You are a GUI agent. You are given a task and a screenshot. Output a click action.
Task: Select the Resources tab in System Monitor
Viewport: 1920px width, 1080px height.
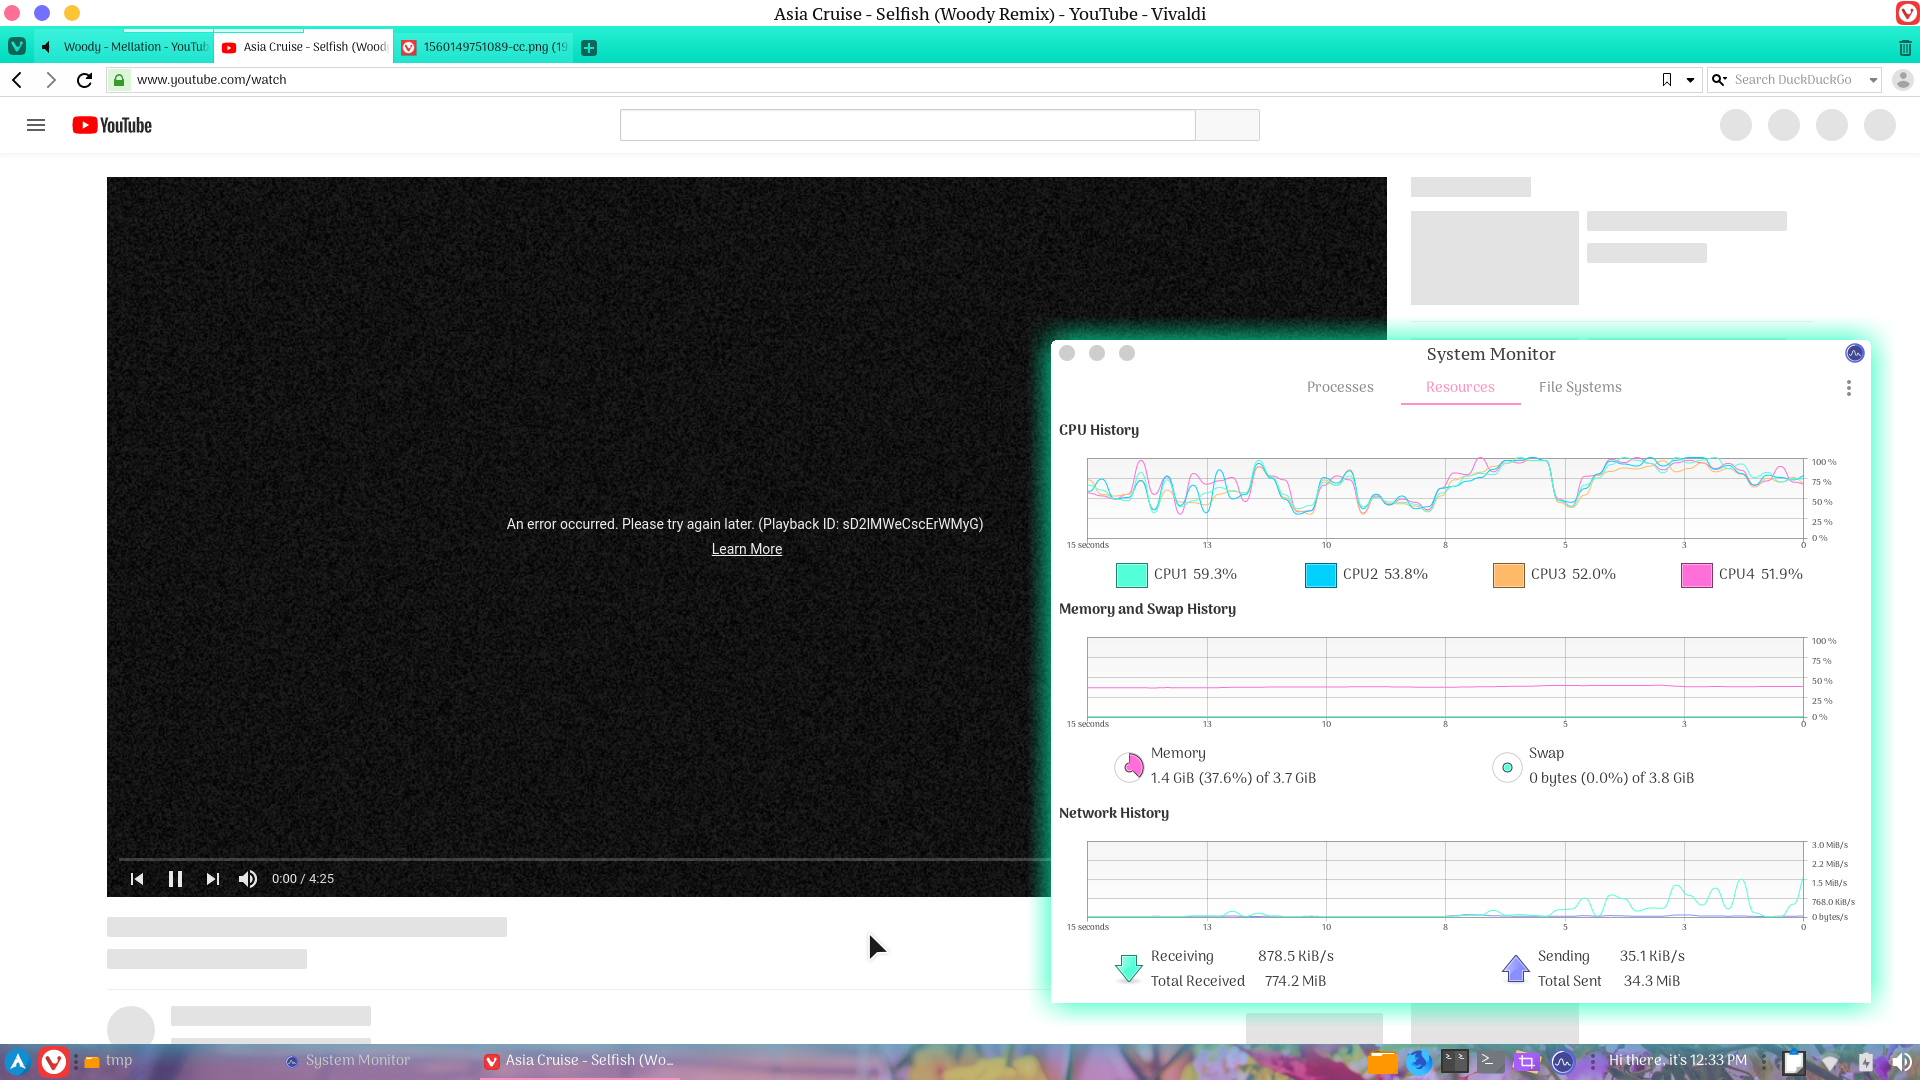click(x=1460, y=387)
